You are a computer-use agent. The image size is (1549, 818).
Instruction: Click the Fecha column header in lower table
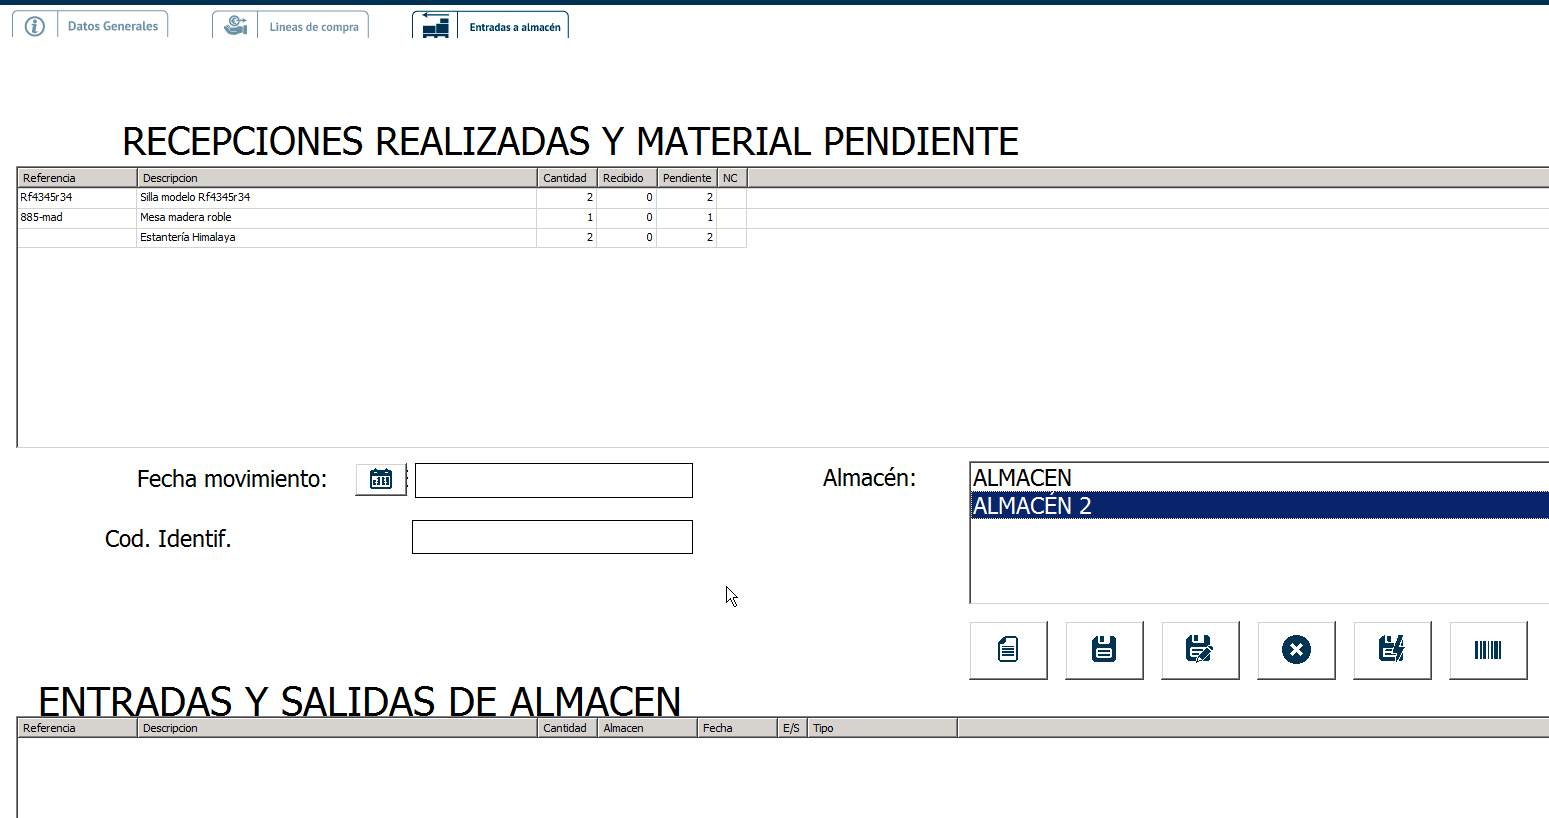[x=718, y=728]
